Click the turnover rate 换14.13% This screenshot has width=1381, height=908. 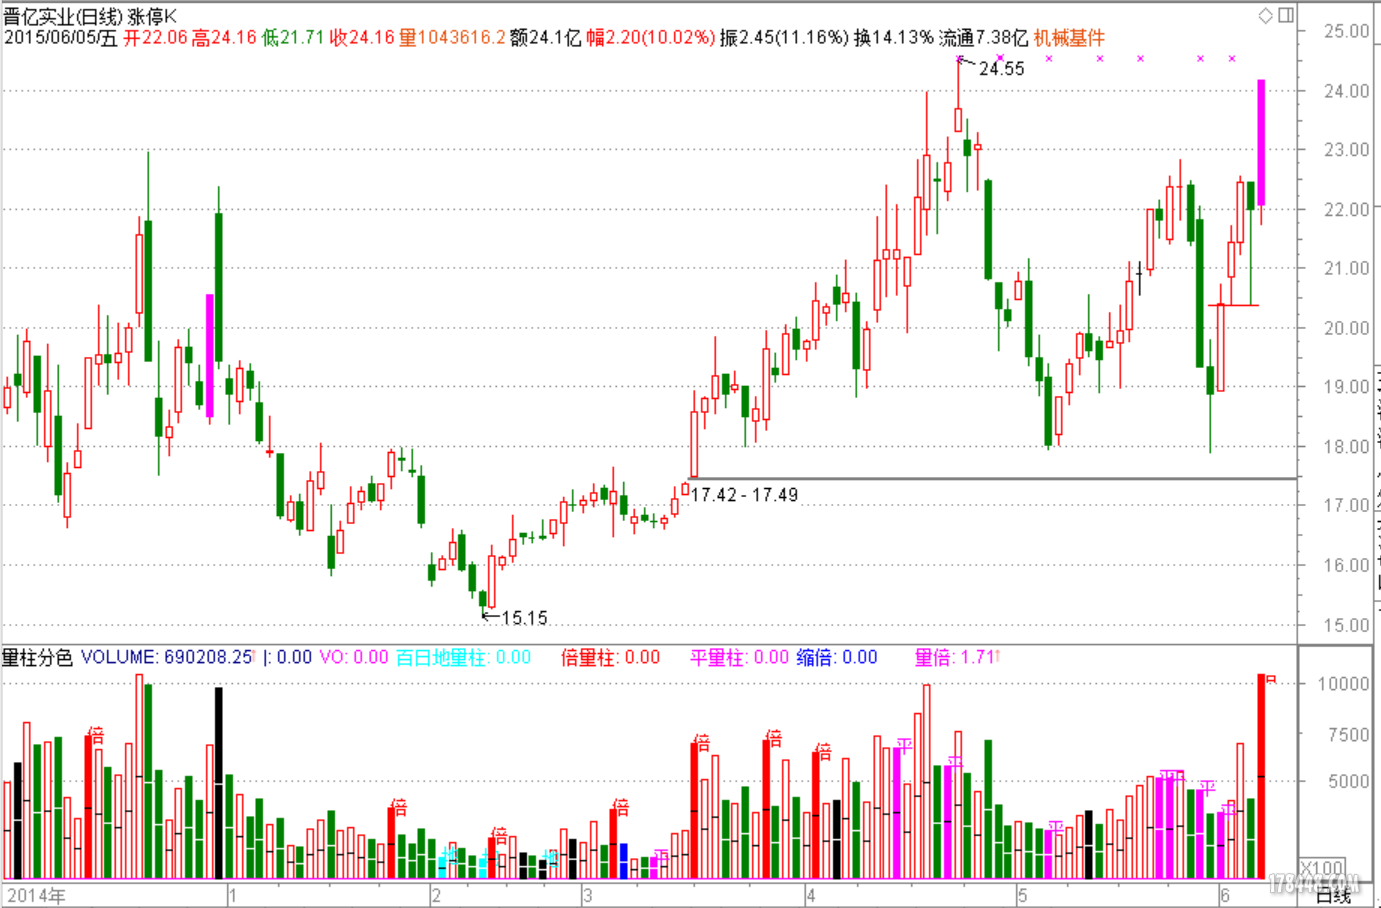tap(894, 38)
